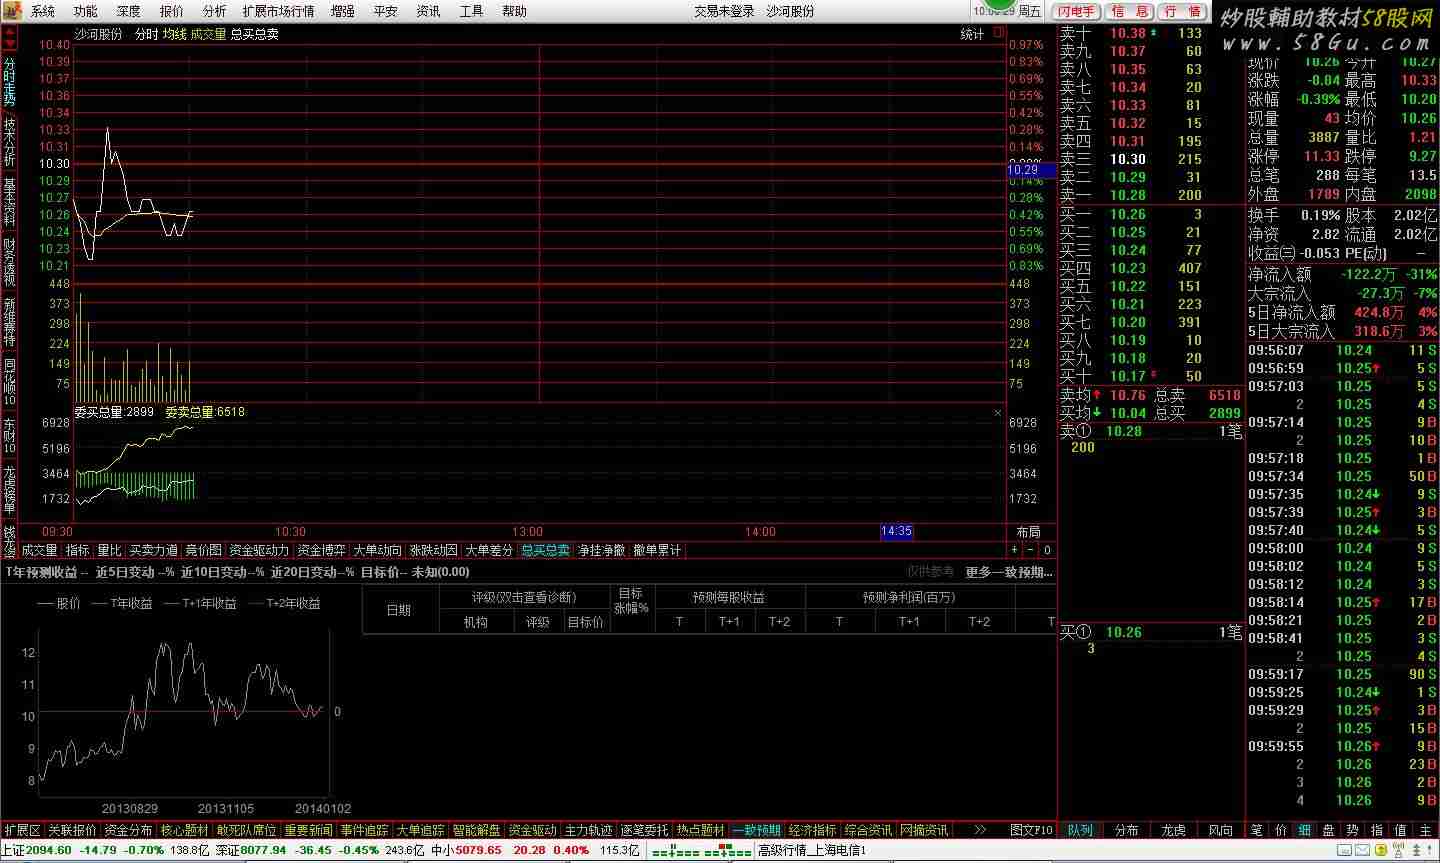Select the 龙虎 tab under the order book
Viewport: 1440px width, 863px height.
click(1174, 830)
